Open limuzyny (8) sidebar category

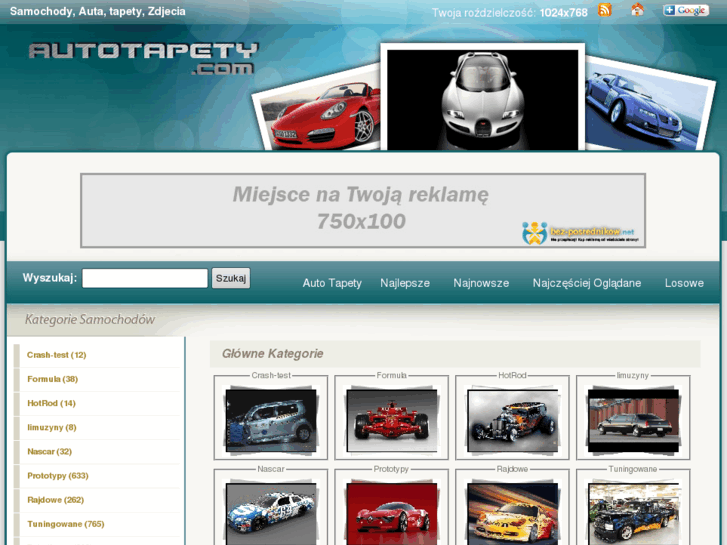click(51, 427)
